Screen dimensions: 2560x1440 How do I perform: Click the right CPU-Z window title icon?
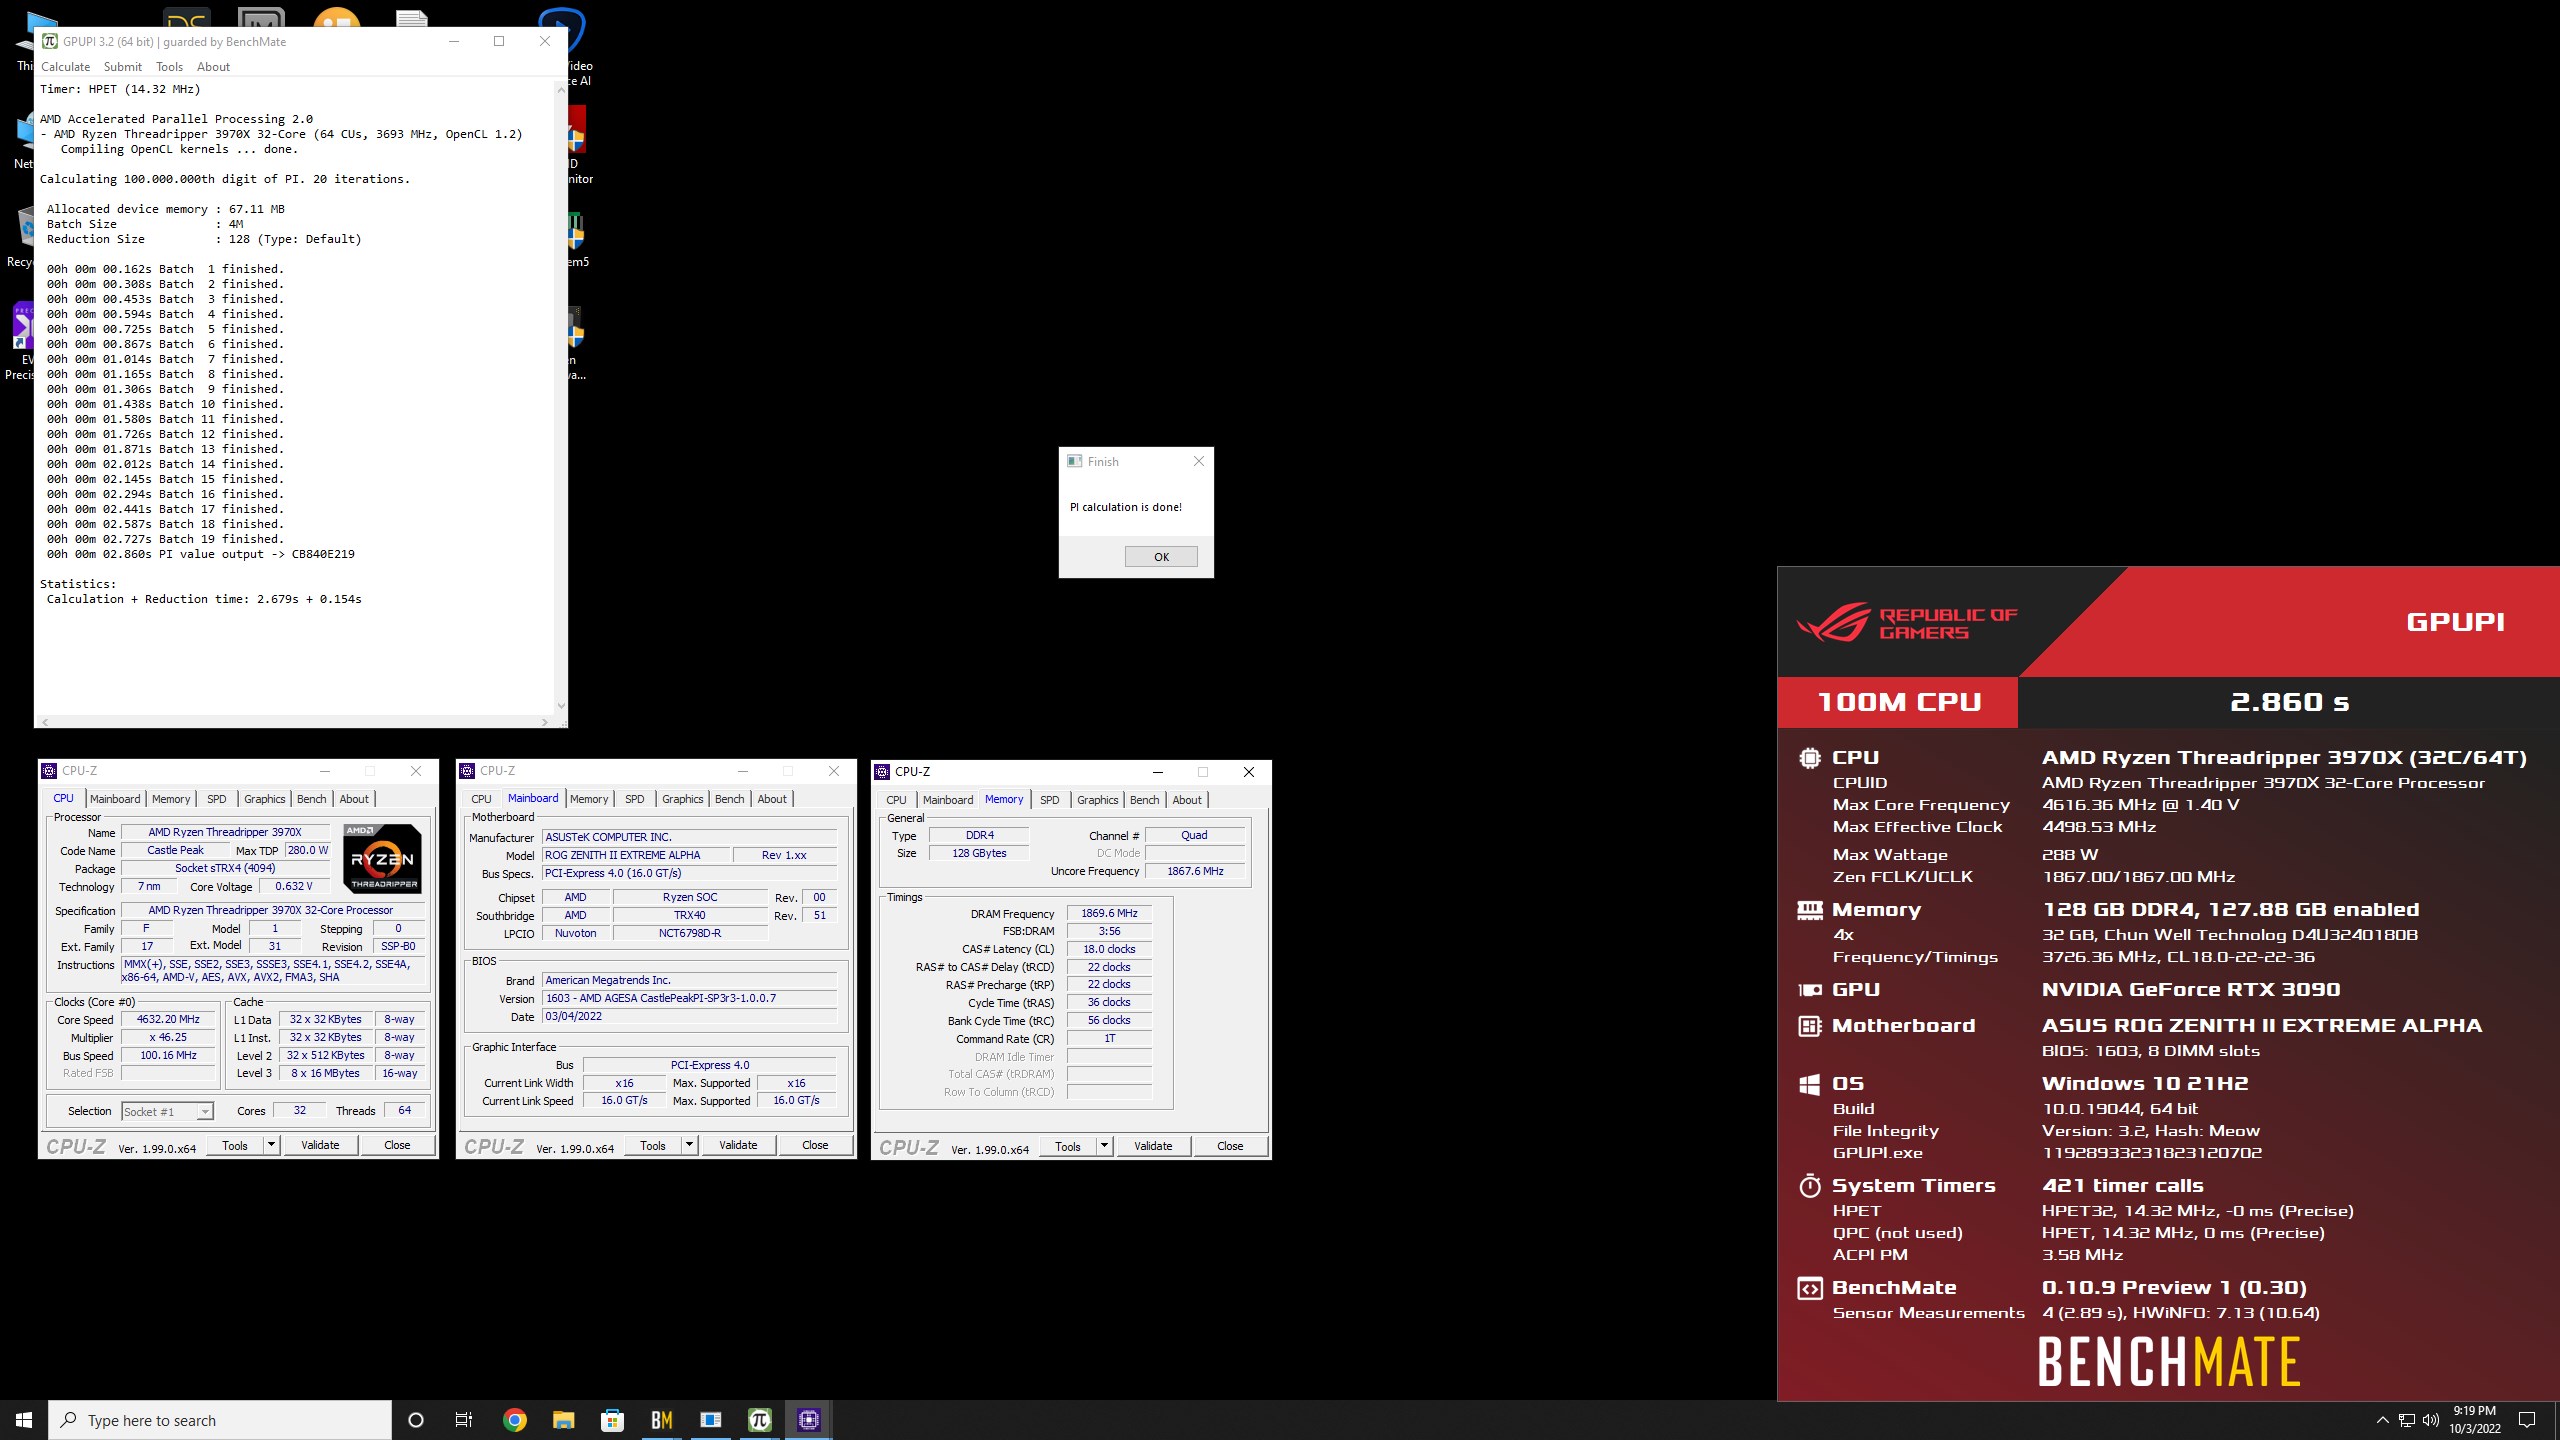point(882,772)
